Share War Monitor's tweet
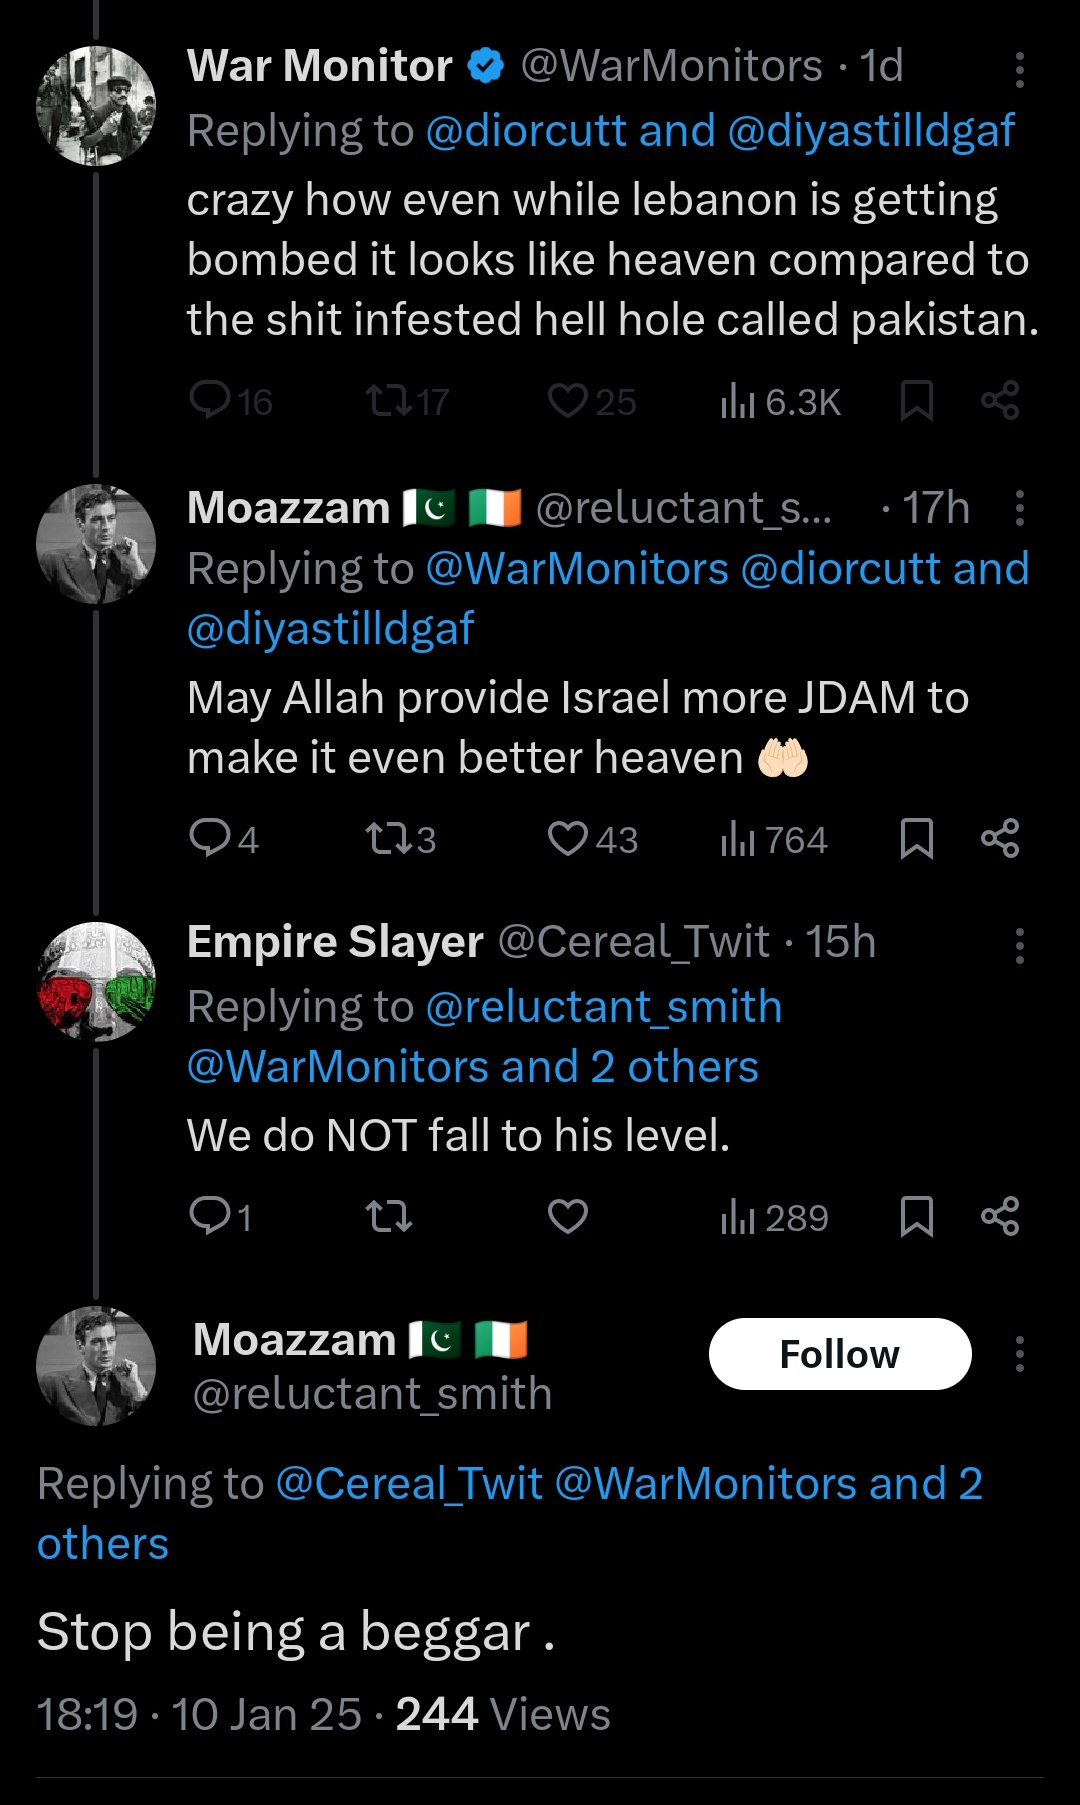The image size is (1080, 1805). pyautogui.click(x=1000, y=401)
